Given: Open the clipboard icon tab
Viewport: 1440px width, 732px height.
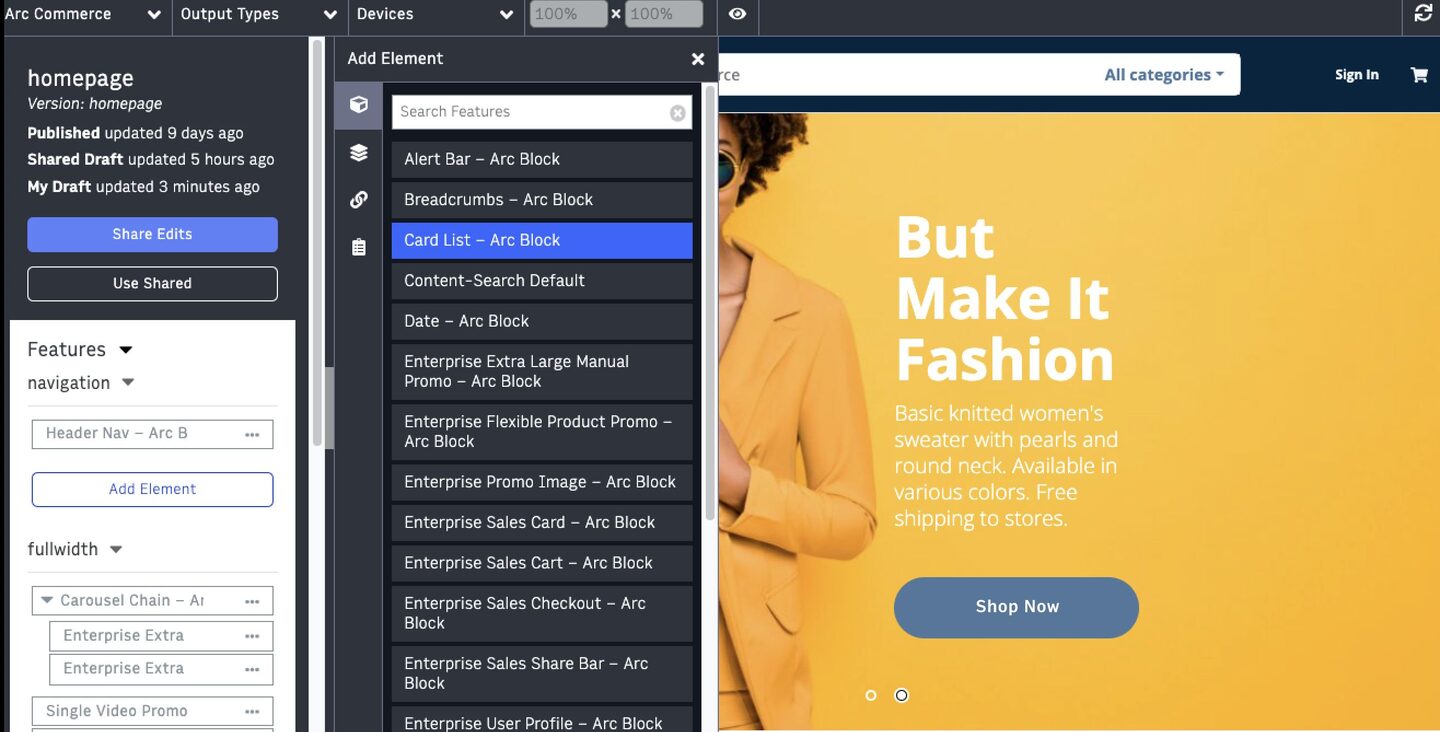Looking at the screenshot, I should coord(359,247).
